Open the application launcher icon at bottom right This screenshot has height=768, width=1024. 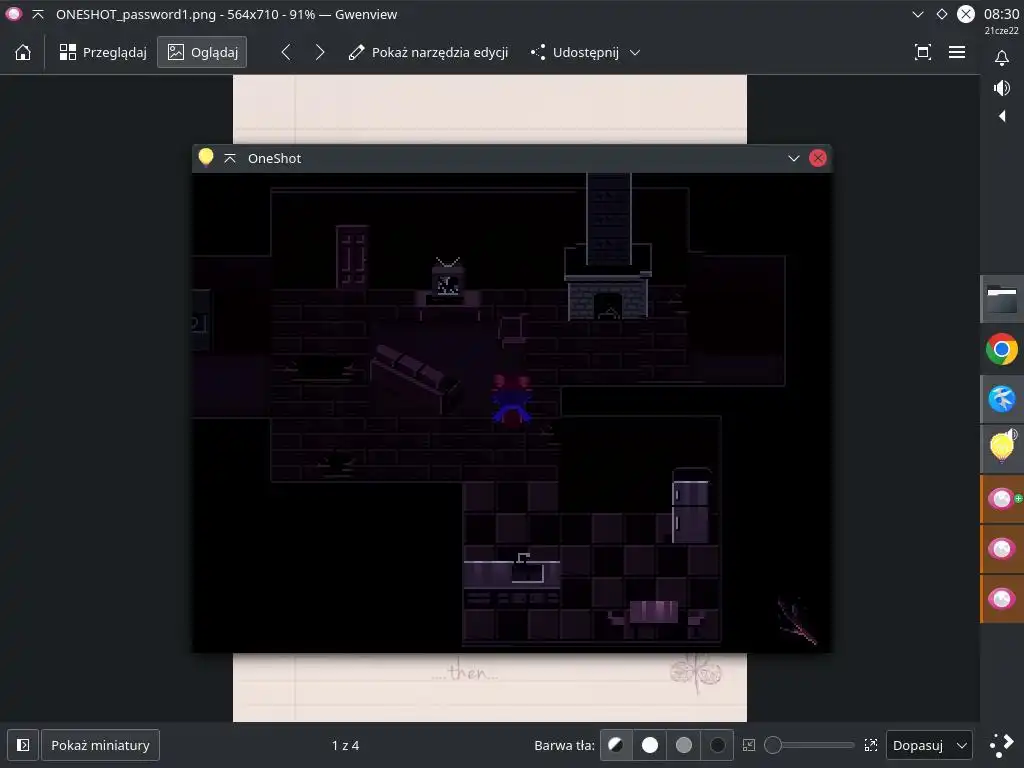[x=1002, y=745]
